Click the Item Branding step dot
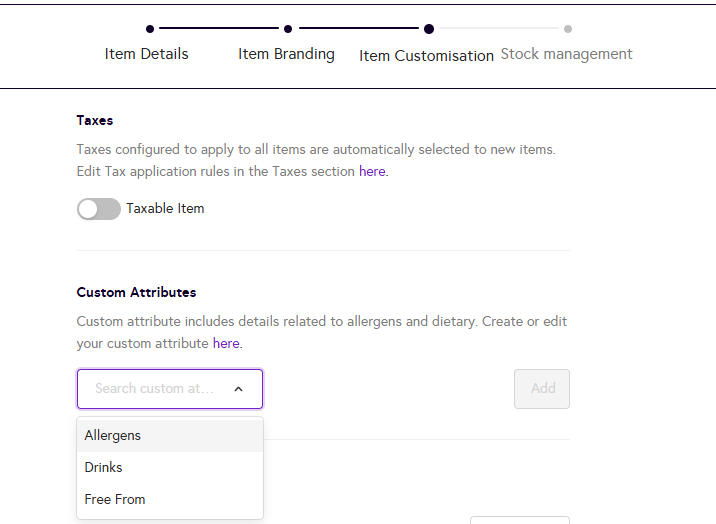Image resolution: width=716 pixels, height=524 pixels. 288,29
